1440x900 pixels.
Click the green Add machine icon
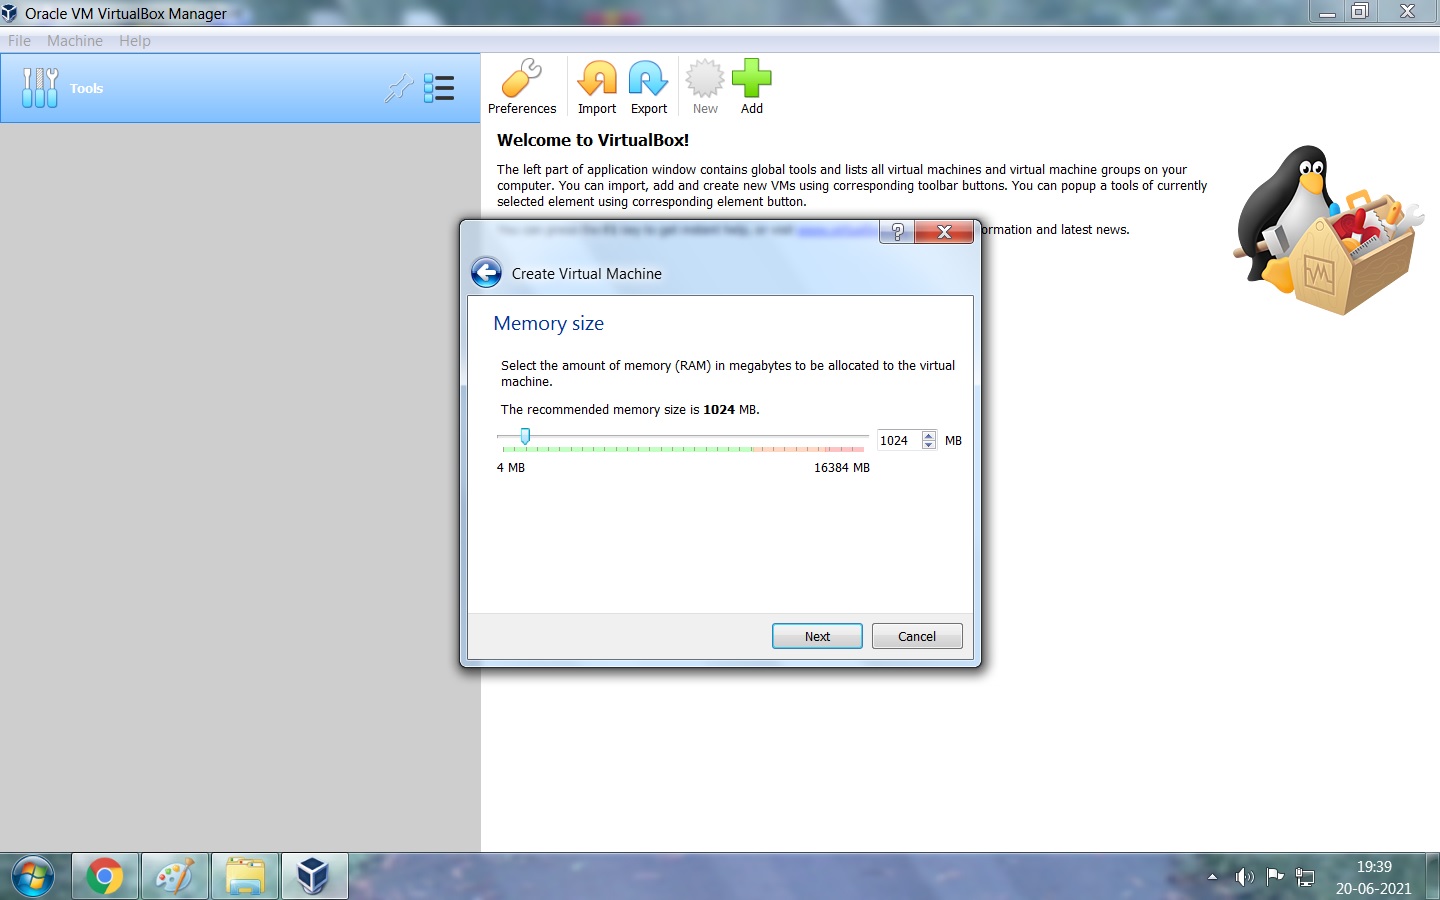[752, 88]
